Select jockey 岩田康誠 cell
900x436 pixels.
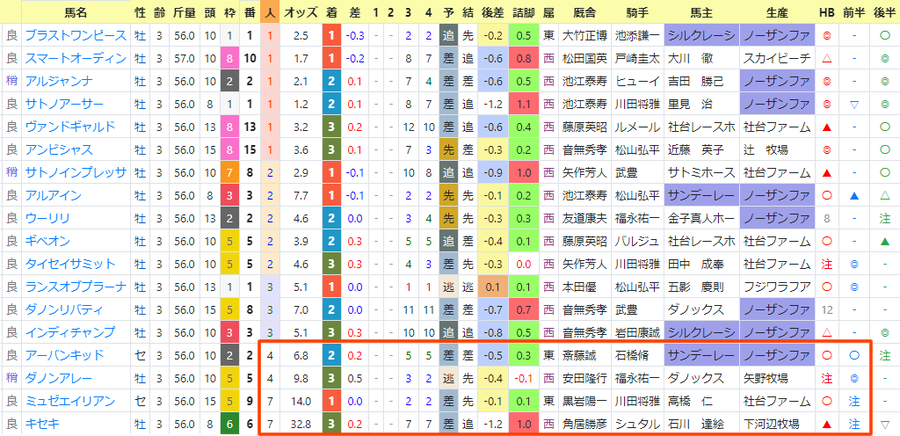point(637,333)
